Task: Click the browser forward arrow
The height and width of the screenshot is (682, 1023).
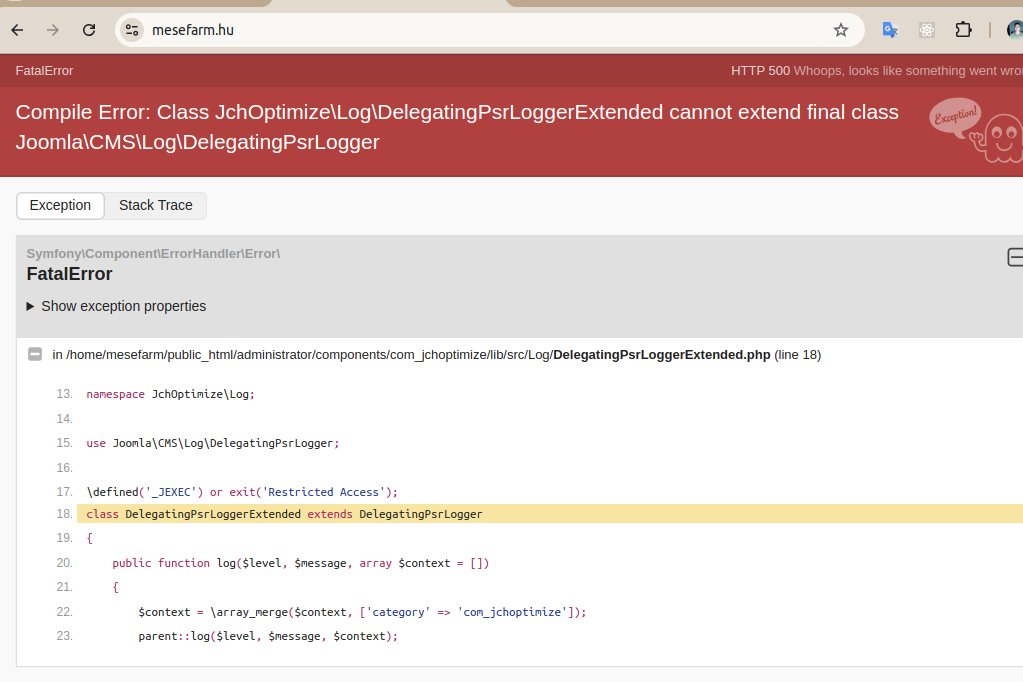Action: pos(53,30)
